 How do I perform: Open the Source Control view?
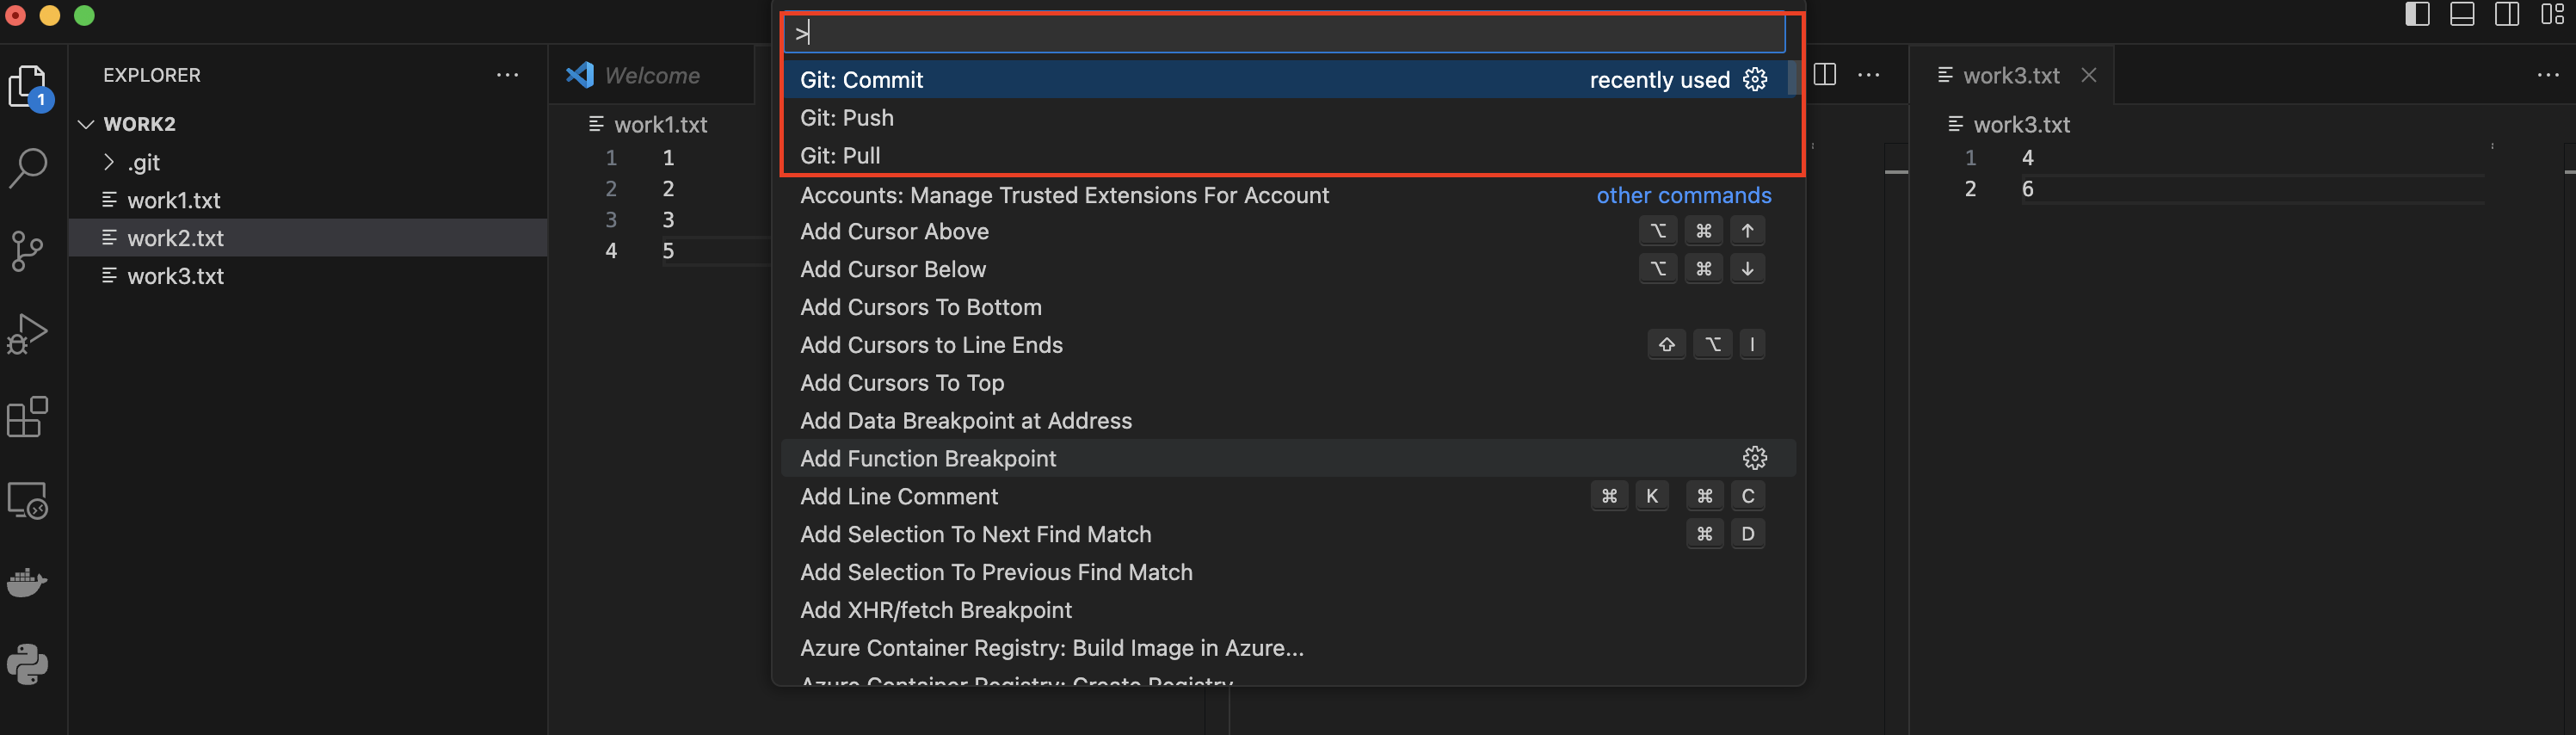pos(28,251)
